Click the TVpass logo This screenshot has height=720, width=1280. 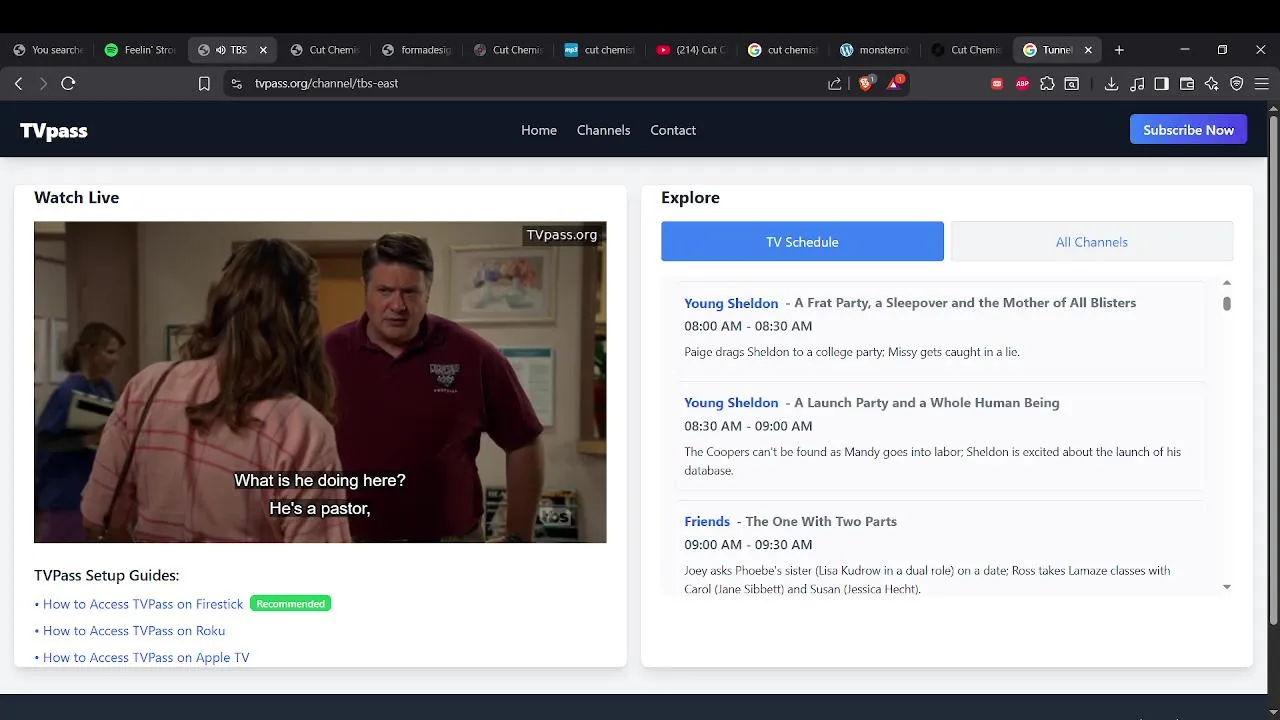click(x=54, y=130)
